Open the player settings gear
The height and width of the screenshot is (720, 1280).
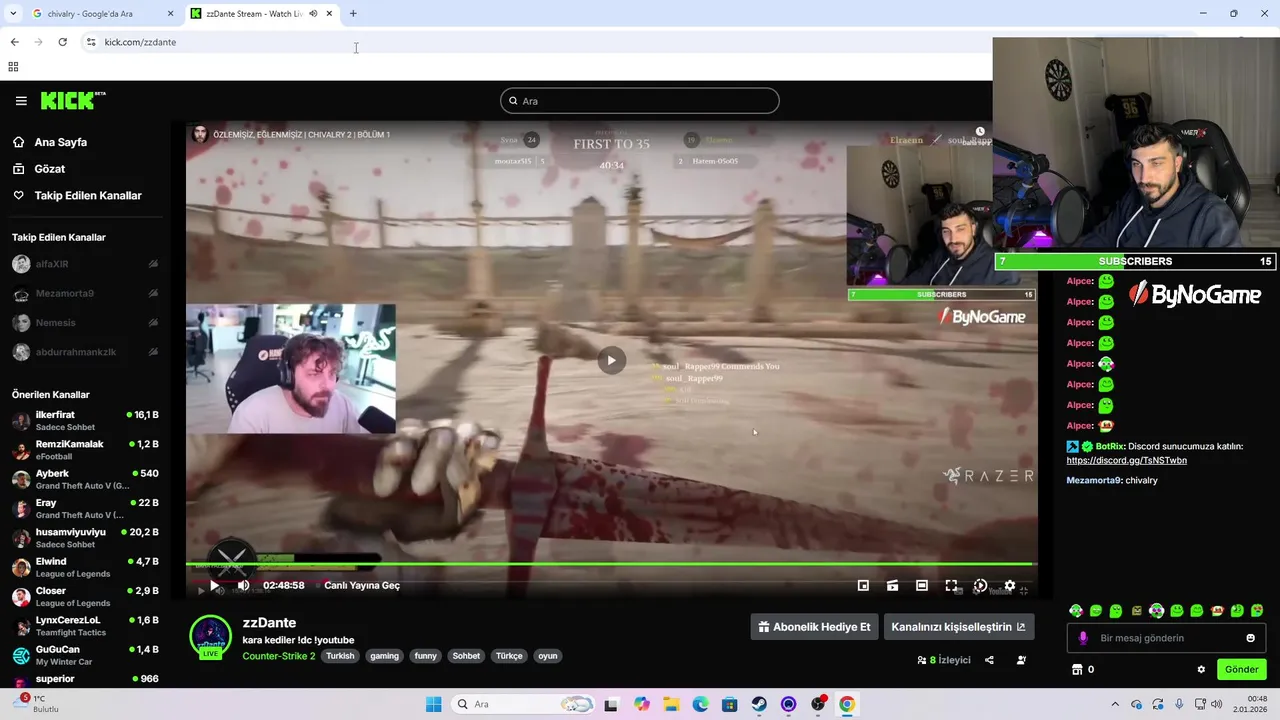click(x=1010, y=586)
